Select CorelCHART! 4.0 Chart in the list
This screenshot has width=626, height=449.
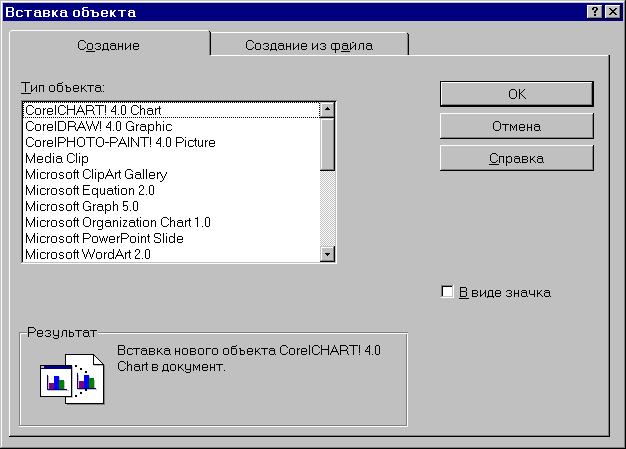(x=93, y=110)
